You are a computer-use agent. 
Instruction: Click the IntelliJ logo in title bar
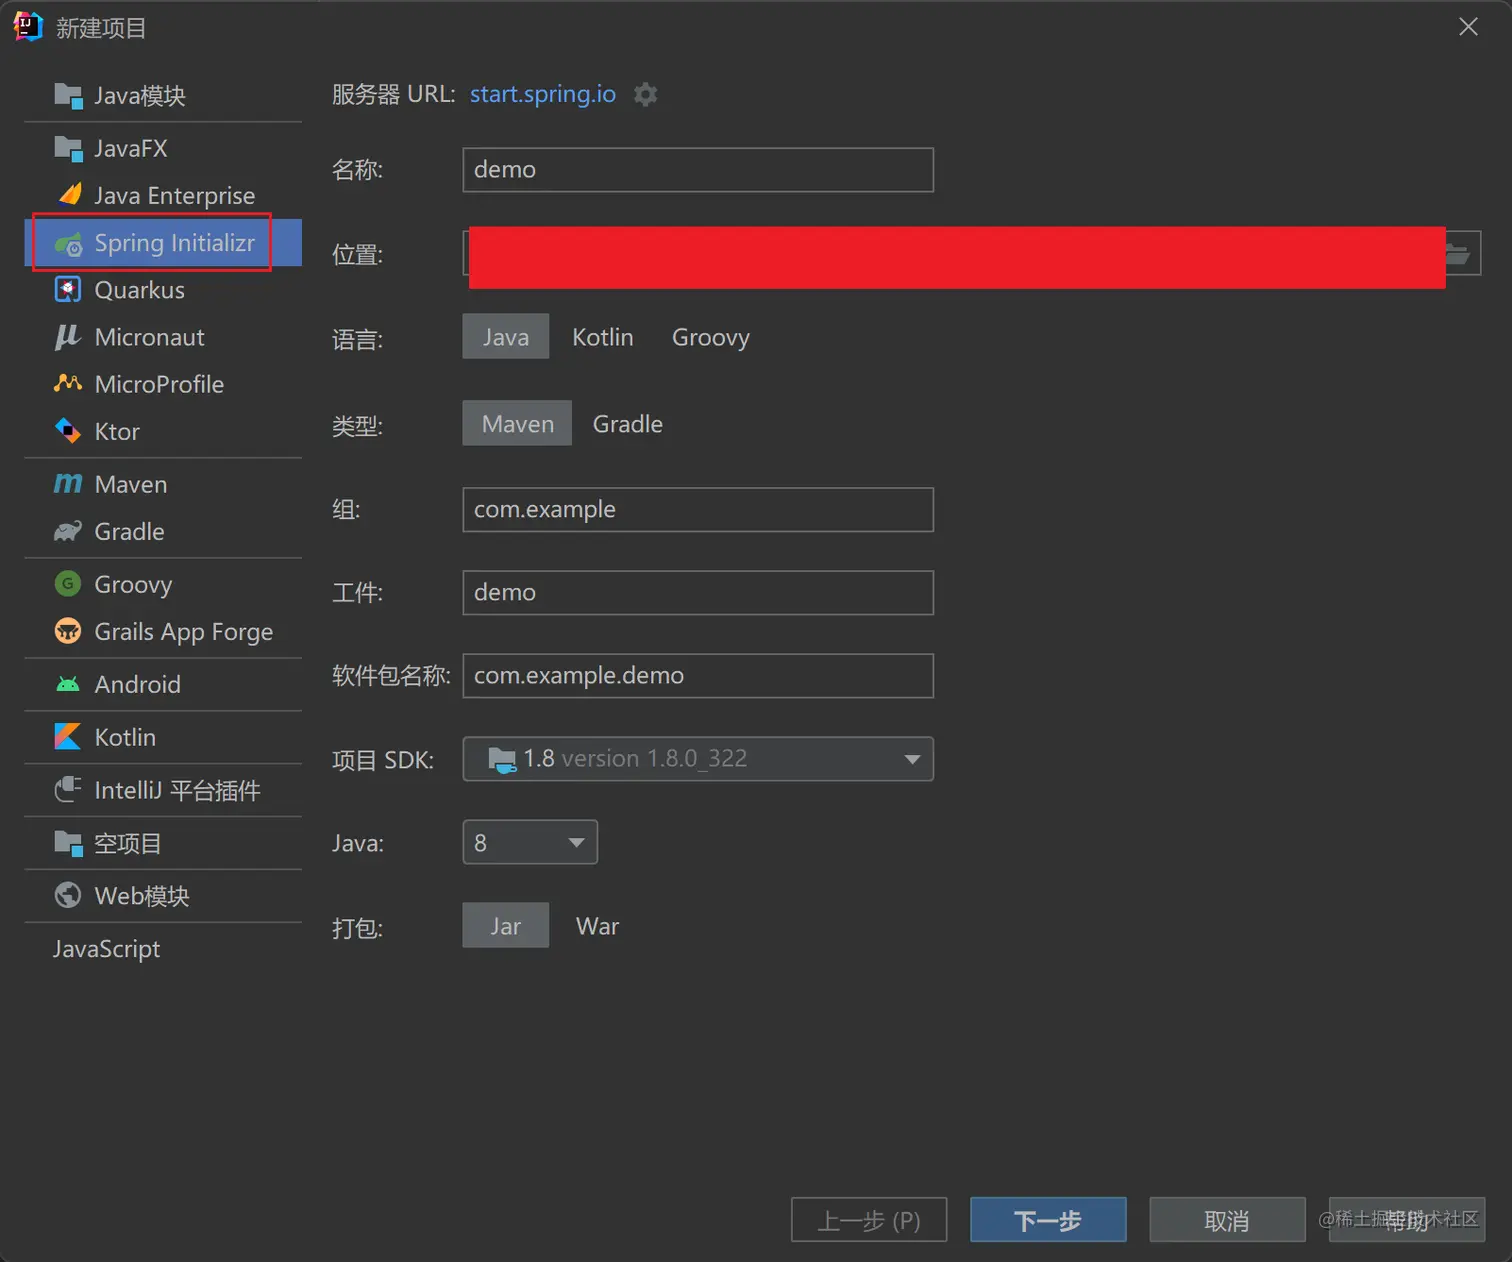click(x=28, y=27)
